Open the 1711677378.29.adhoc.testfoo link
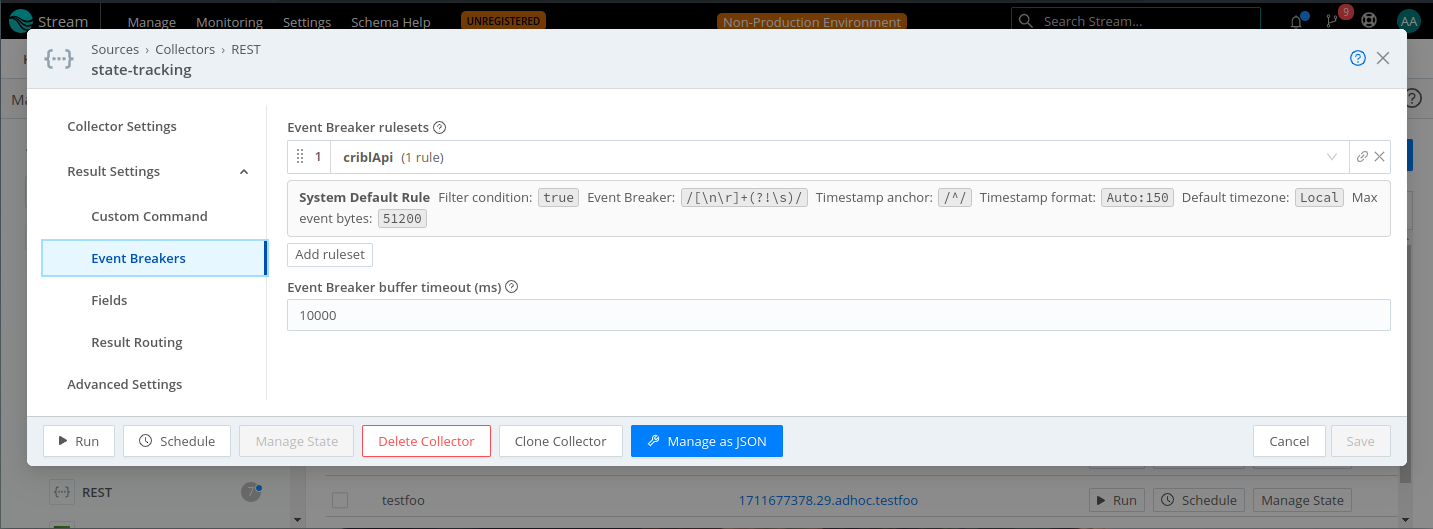This screenshot has height=529, width=1433. (x=828, y=500)
